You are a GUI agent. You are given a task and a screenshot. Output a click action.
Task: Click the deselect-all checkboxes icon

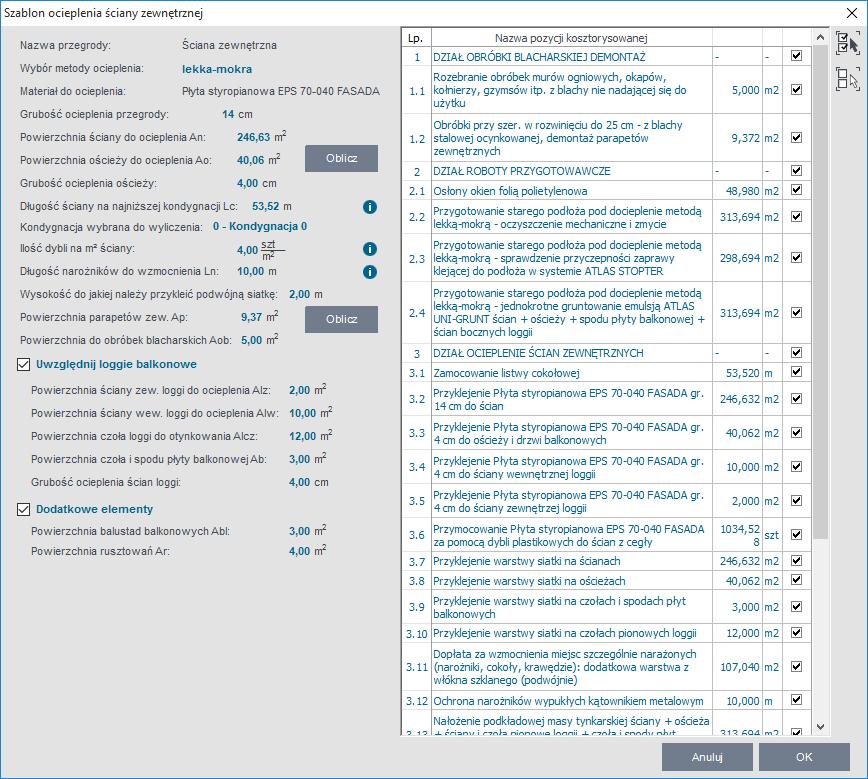848,79
